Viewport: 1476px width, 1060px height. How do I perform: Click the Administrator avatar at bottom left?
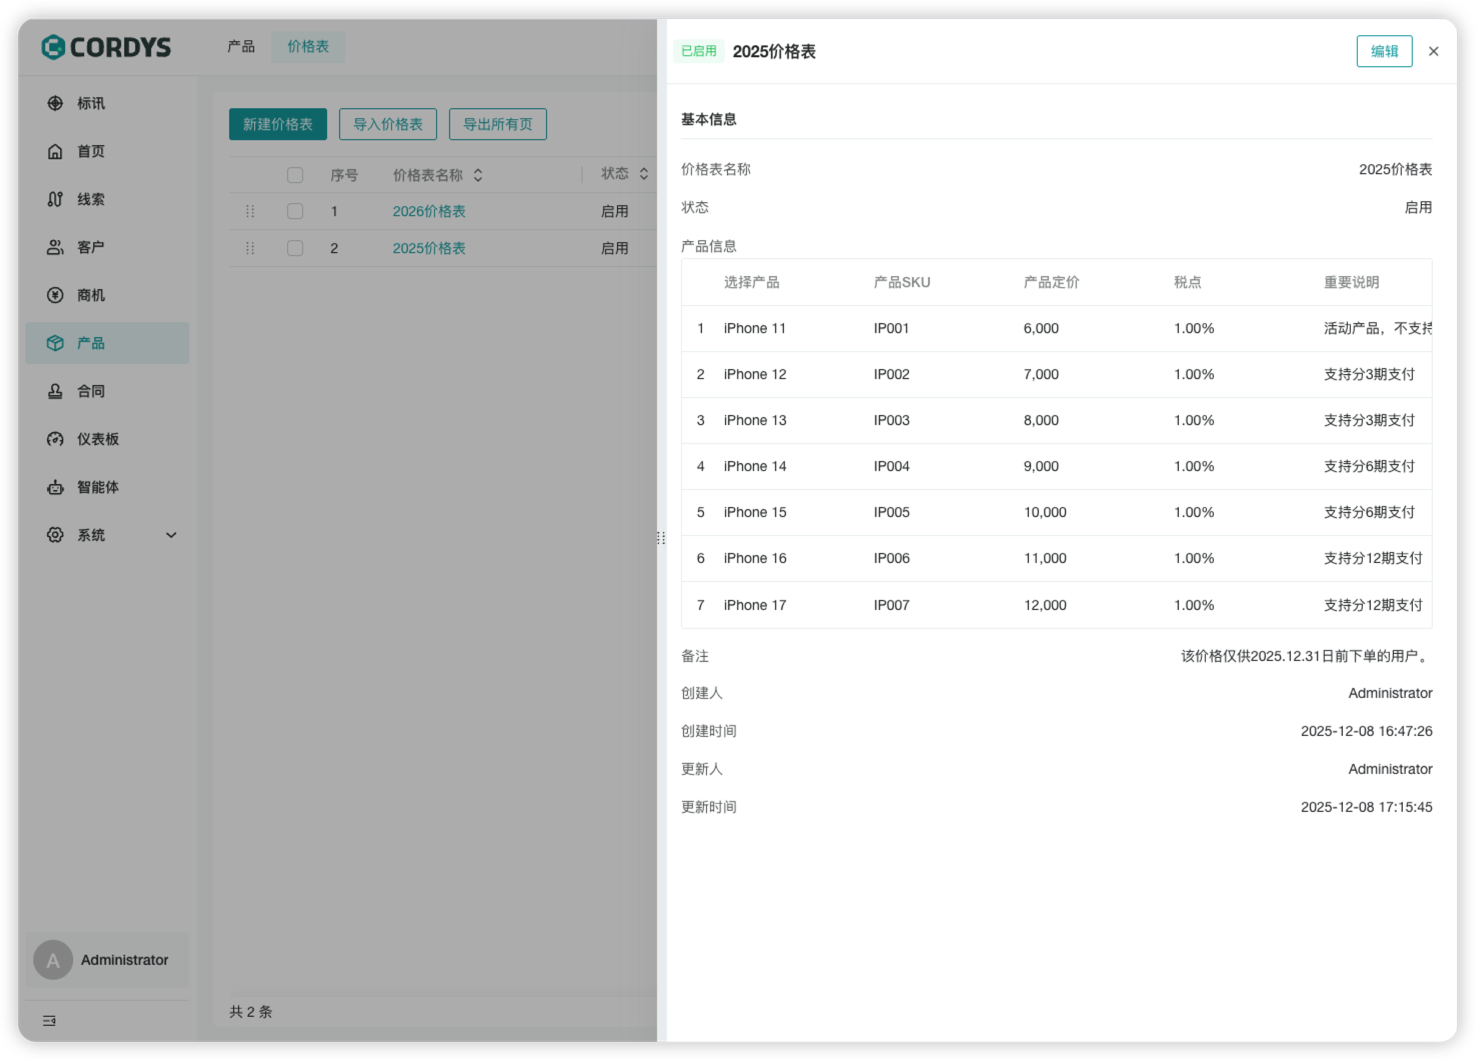tap(52, 960)
